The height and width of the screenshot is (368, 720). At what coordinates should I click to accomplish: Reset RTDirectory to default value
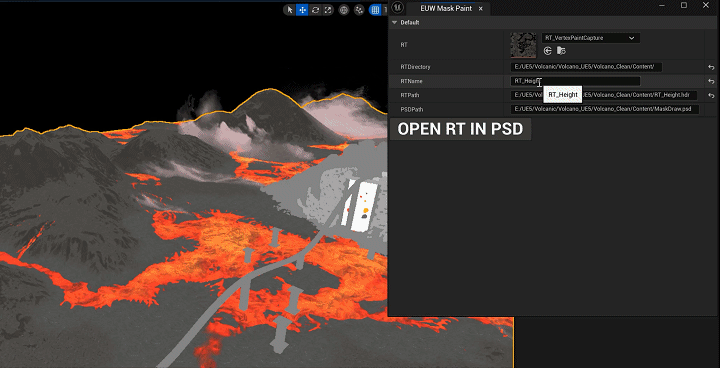click(711, 68)
